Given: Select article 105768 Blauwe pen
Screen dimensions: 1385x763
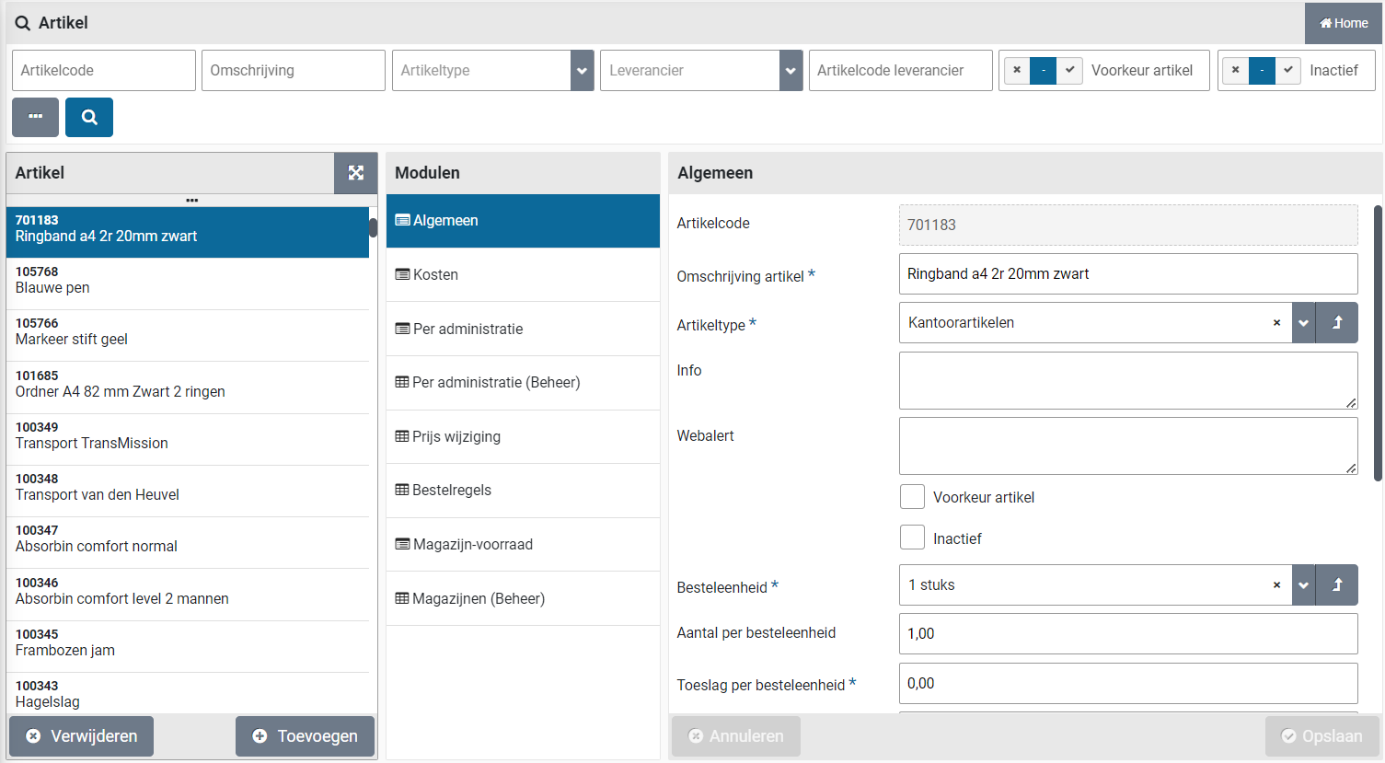Looking at the screenshot, I should tap(188, 280).
